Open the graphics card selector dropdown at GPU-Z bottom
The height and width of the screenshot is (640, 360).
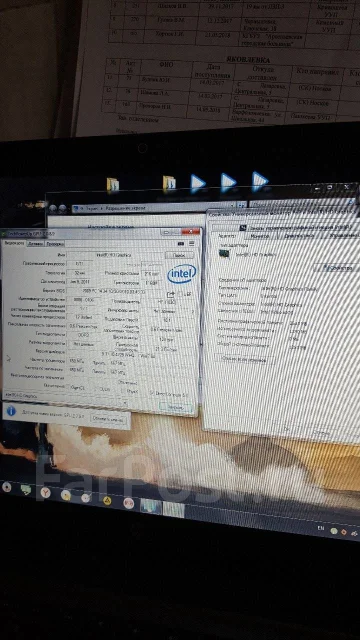[125, 402]
